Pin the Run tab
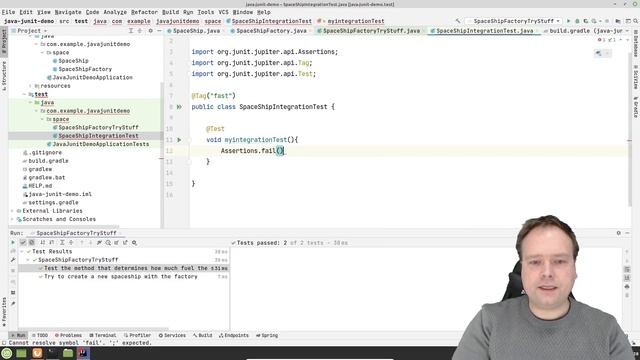This screenshot has width=640, height=360. coord(13,304)
